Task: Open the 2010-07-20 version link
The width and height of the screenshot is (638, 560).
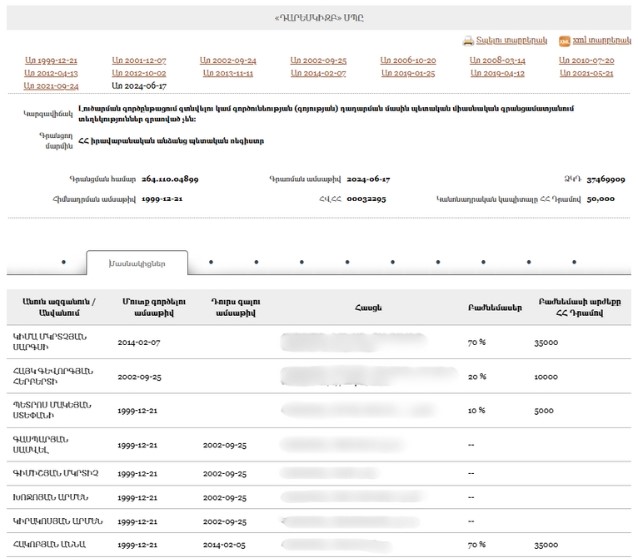Action: pyautogui.click(x=586, y=61)
